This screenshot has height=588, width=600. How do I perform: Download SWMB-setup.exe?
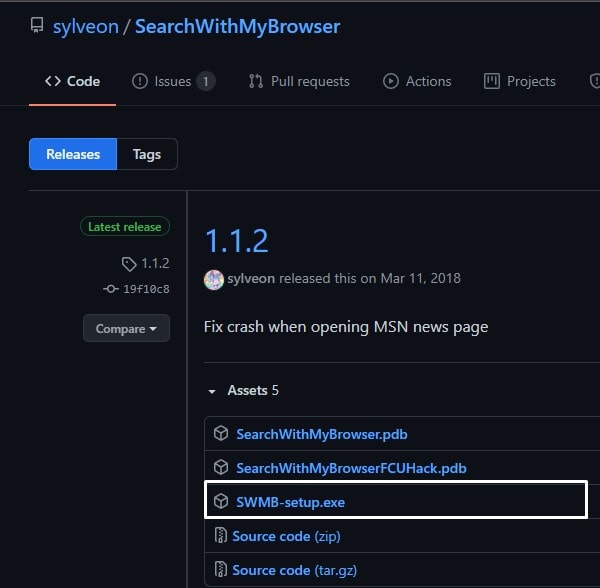[290, 502]
